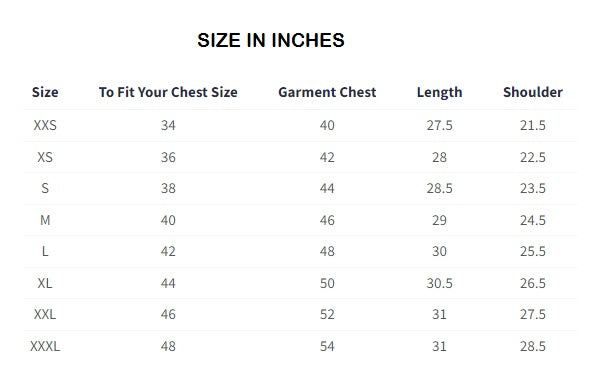Click length value 30.5
Viewport: 589px width, 374px height.
[439, 283]
